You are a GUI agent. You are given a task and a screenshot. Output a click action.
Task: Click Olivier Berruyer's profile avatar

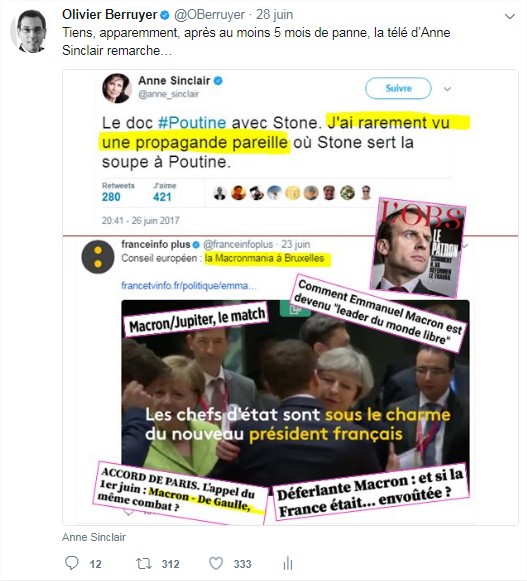coord(29,32)
